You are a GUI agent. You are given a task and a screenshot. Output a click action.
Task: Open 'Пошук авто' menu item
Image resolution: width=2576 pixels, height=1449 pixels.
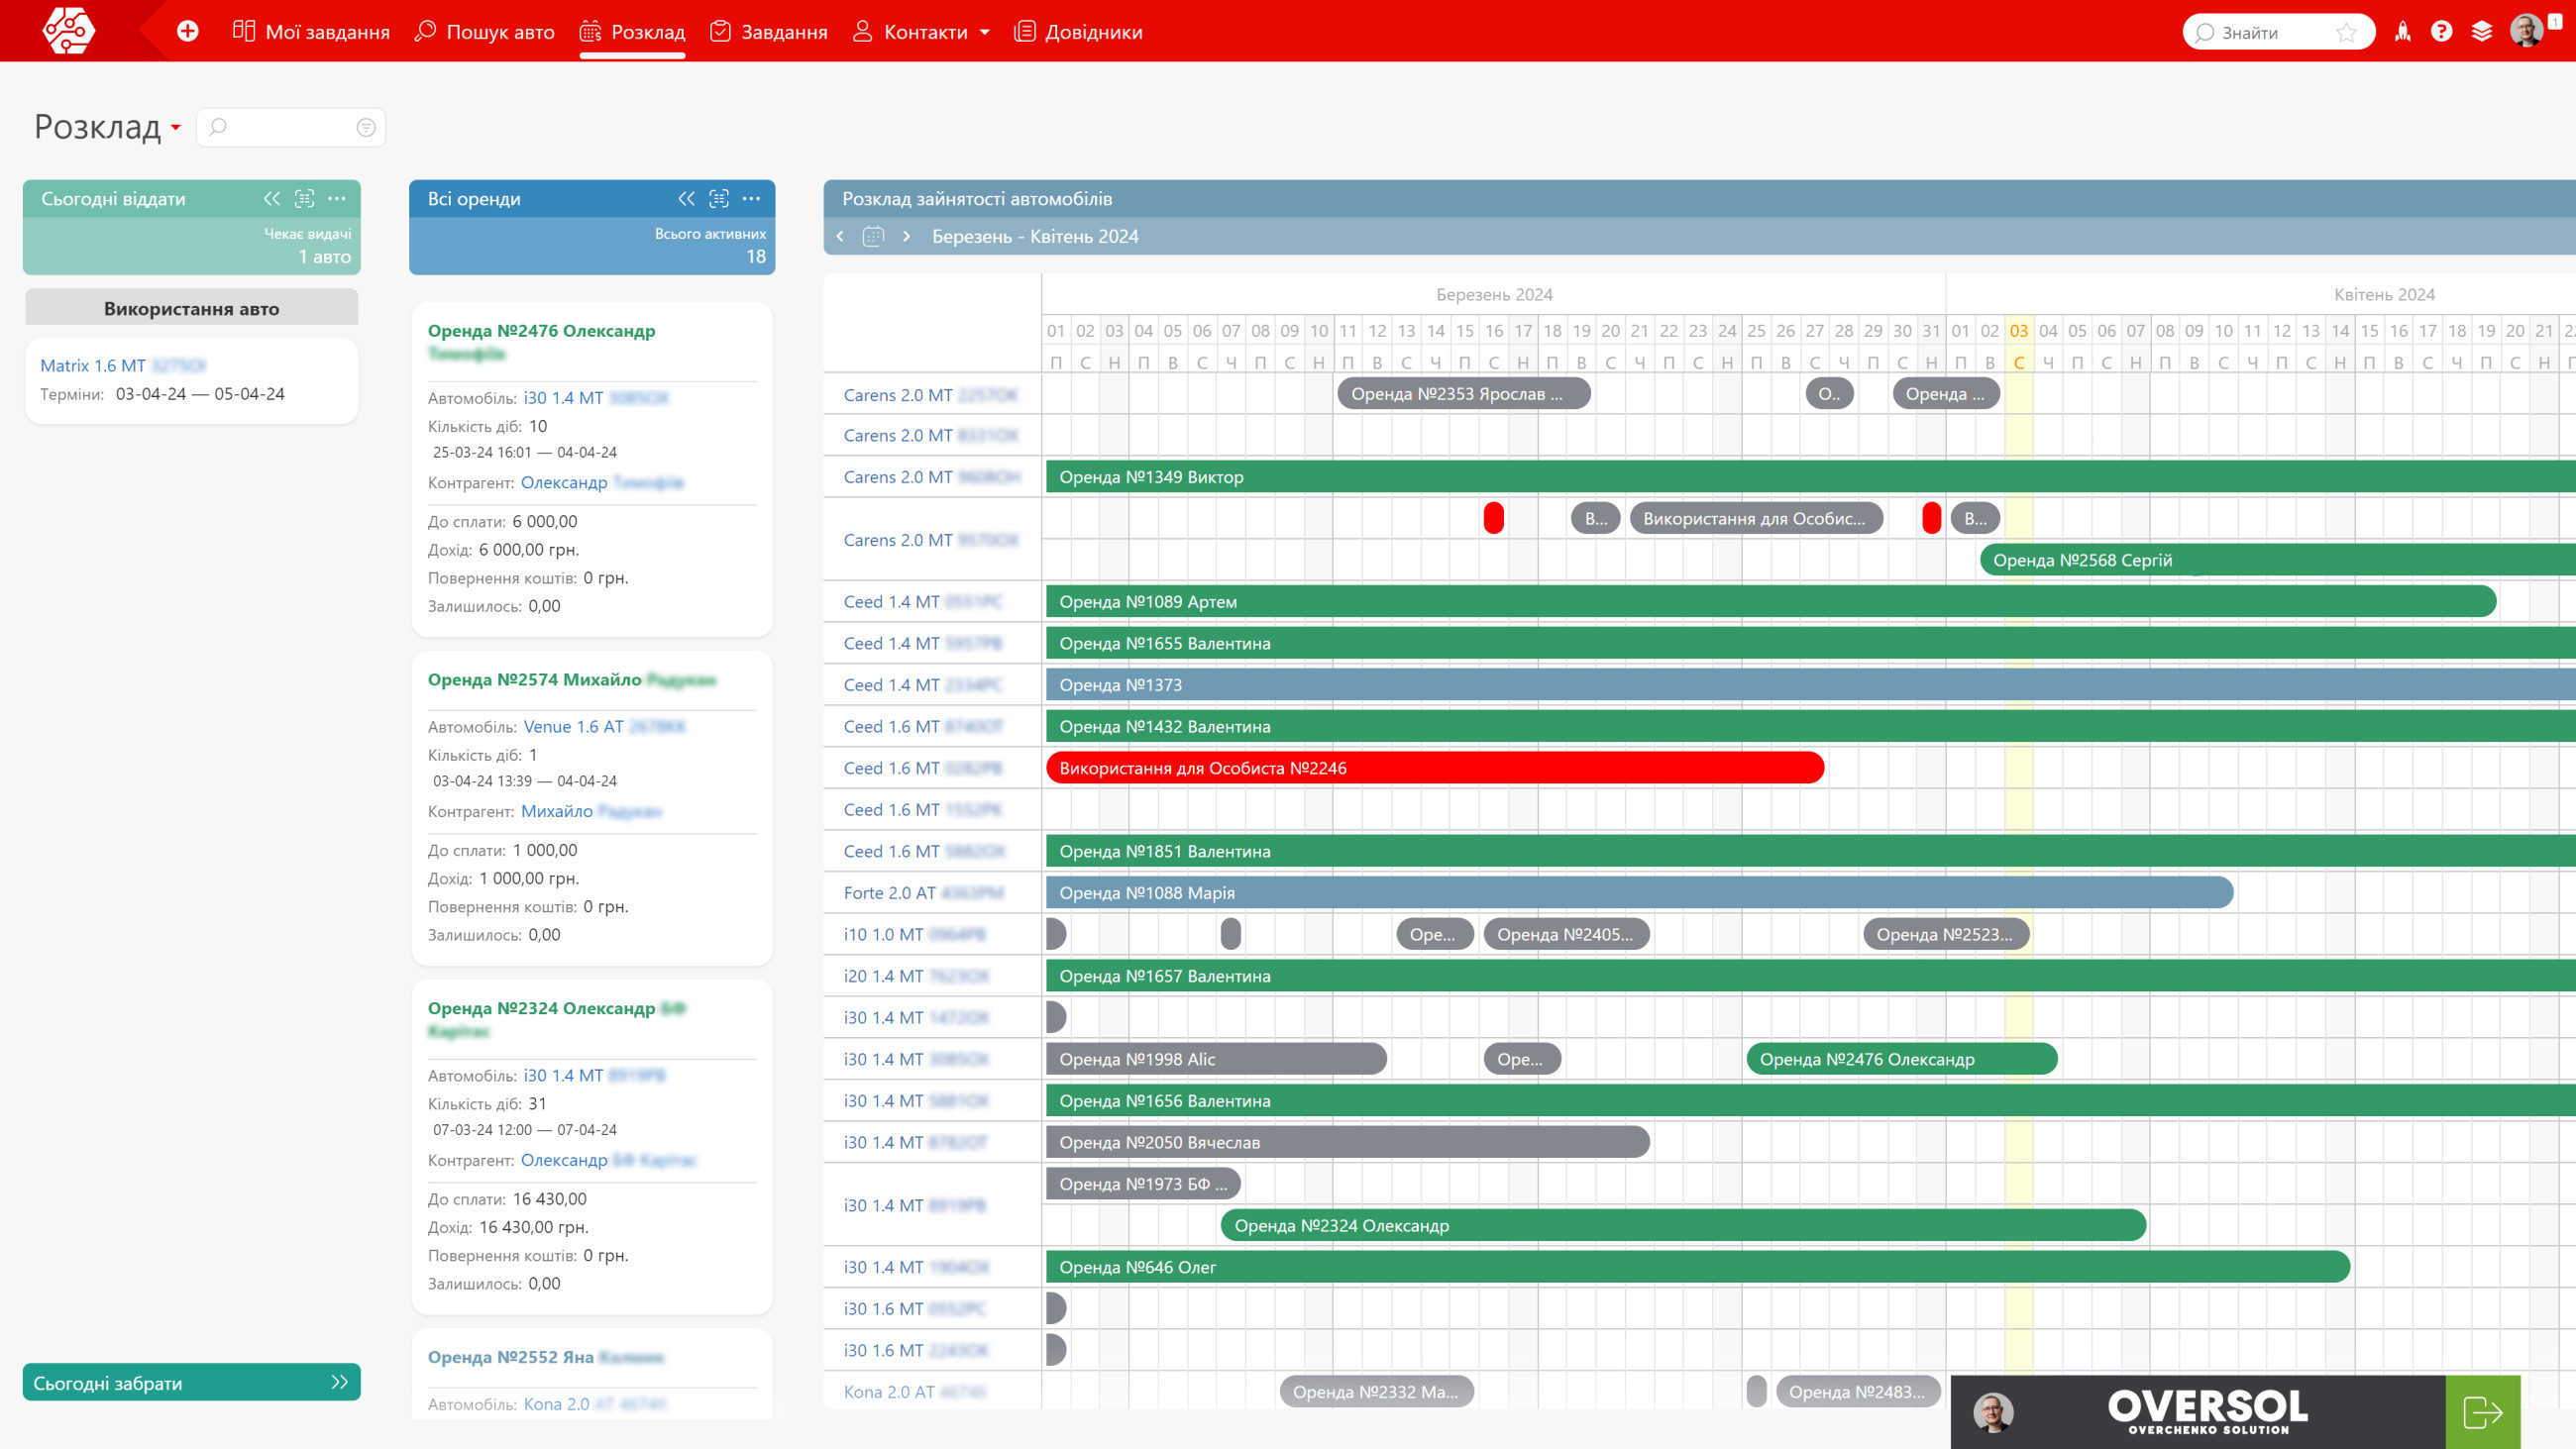point(485,31)
